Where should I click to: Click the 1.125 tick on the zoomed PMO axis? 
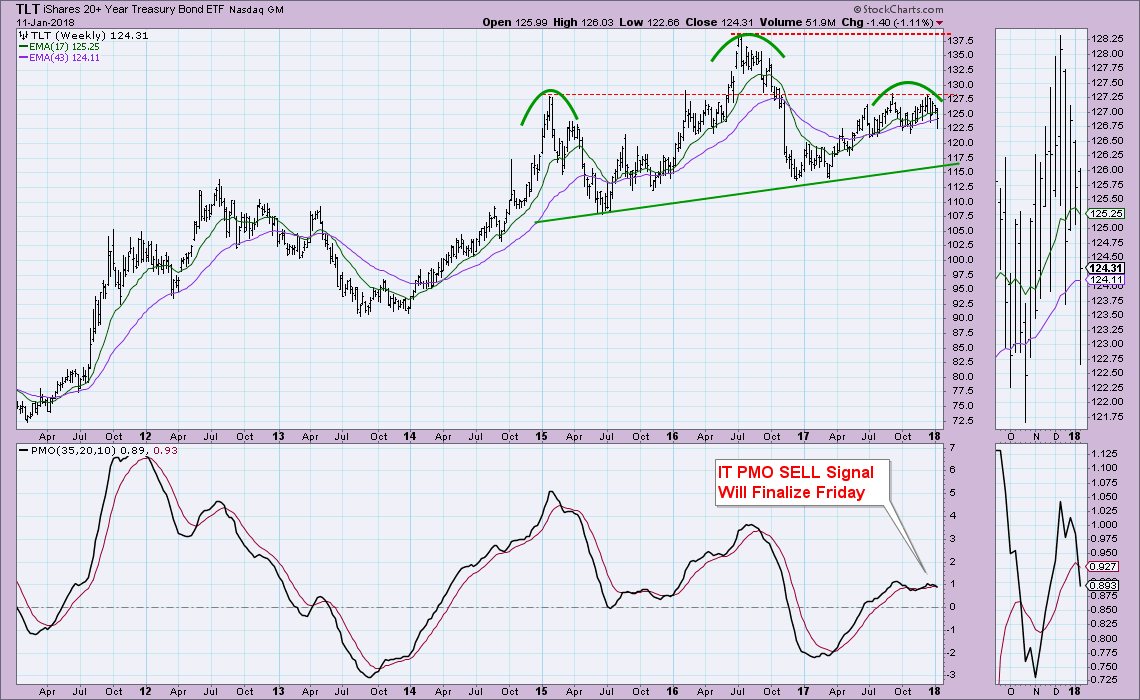tap(1103, 454)
